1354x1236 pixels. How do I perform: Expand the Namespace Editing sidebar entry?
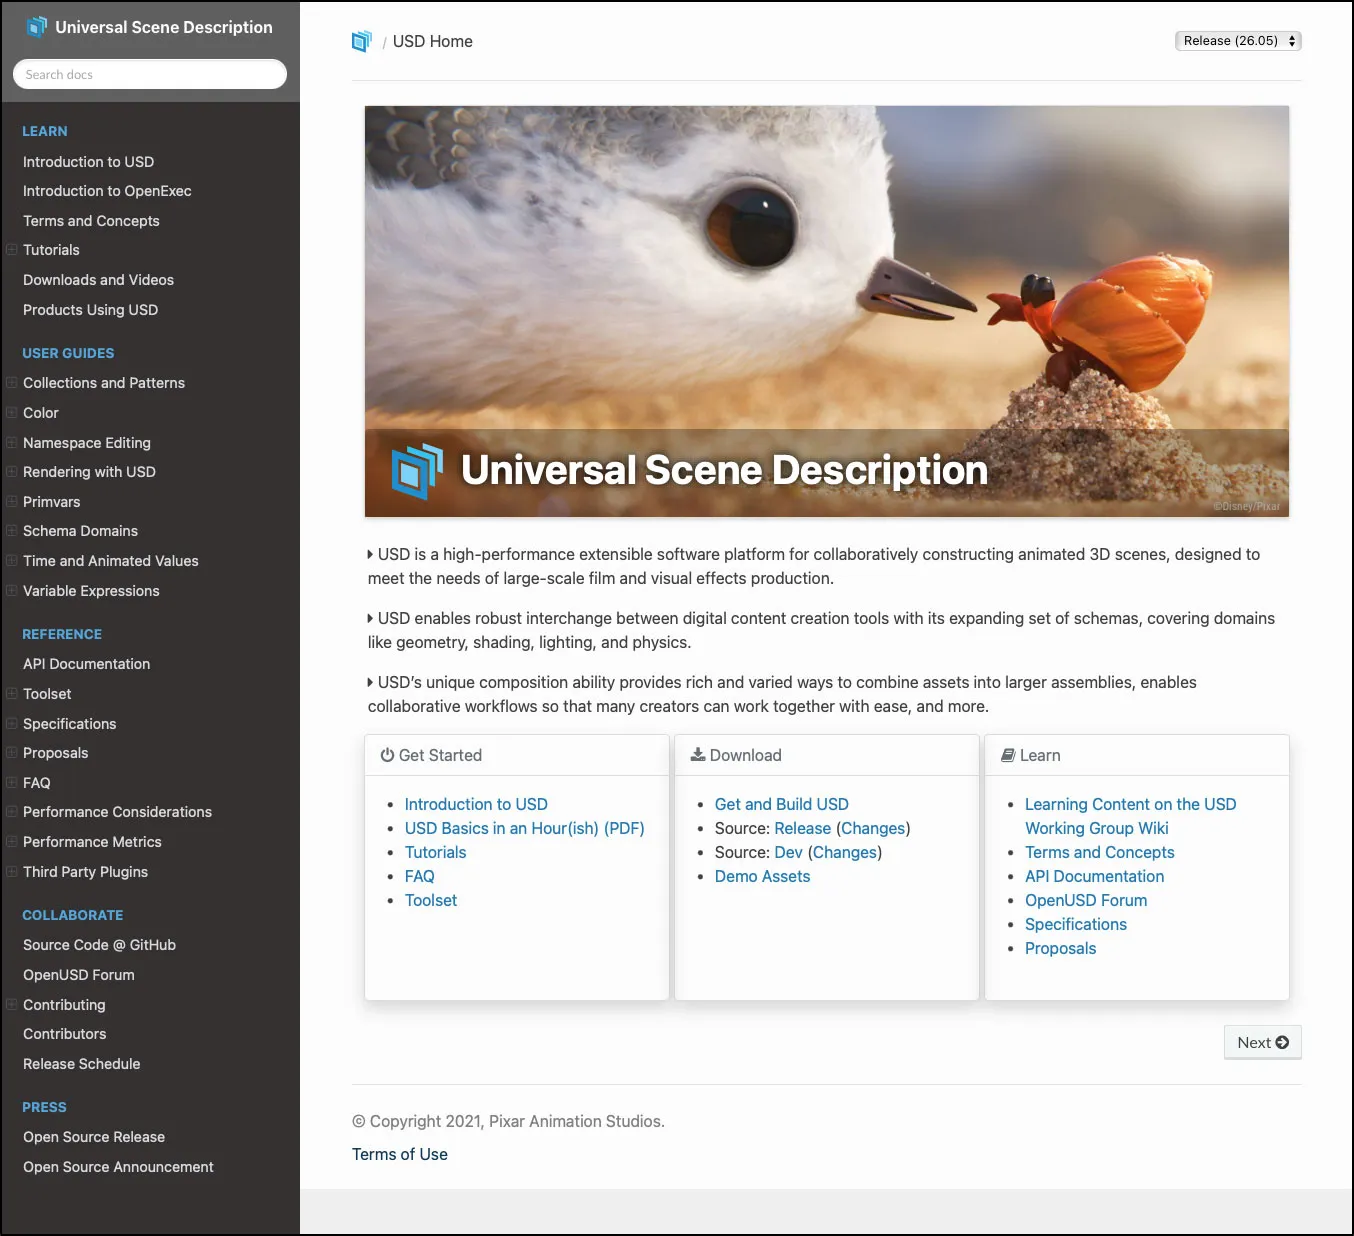click(11, 442)
